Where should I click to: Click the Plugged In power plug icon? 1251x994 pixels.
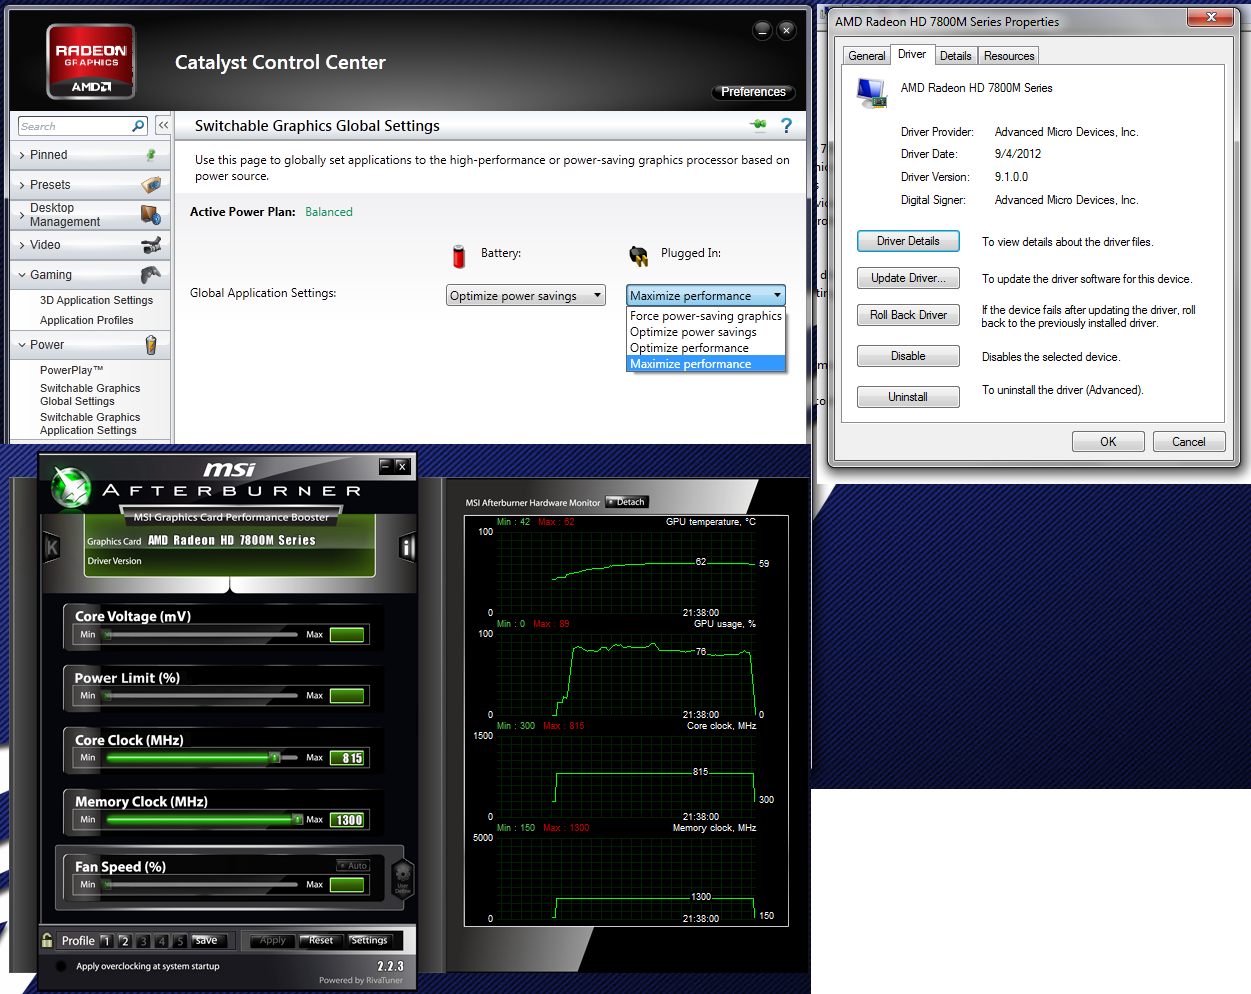[639, 256]
